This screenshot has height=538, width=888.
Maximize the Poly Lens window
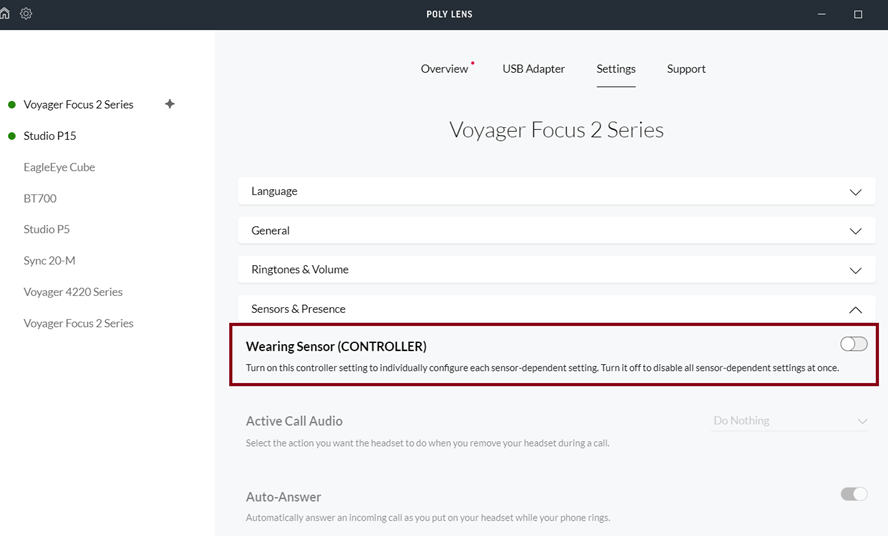point(858,14)
